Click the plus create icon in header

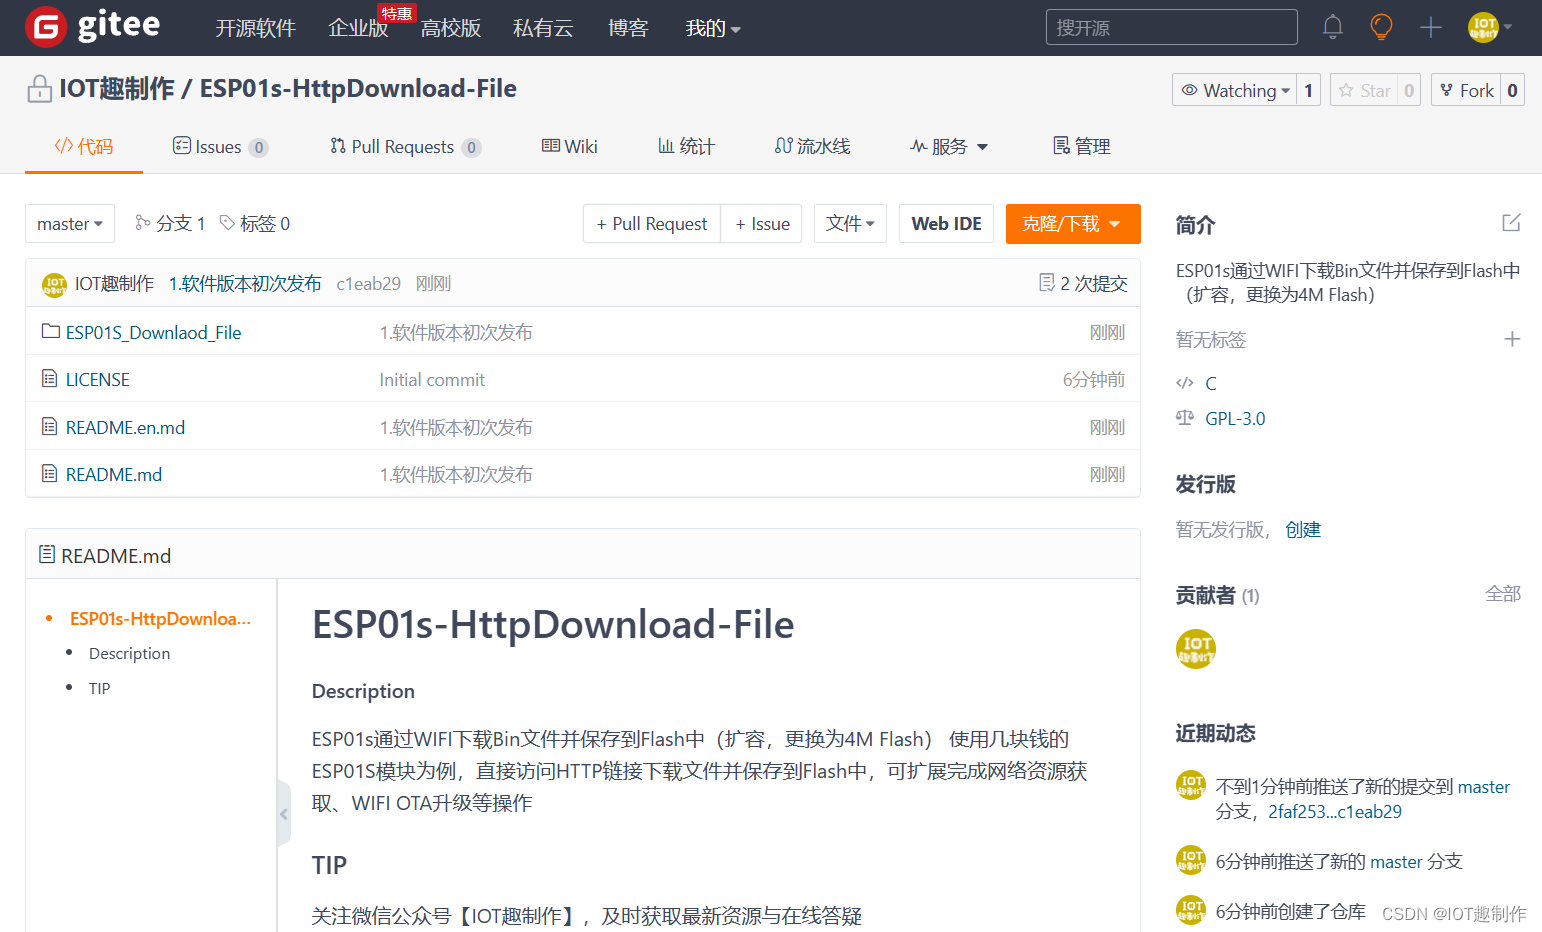click(x=1431, y=27)
